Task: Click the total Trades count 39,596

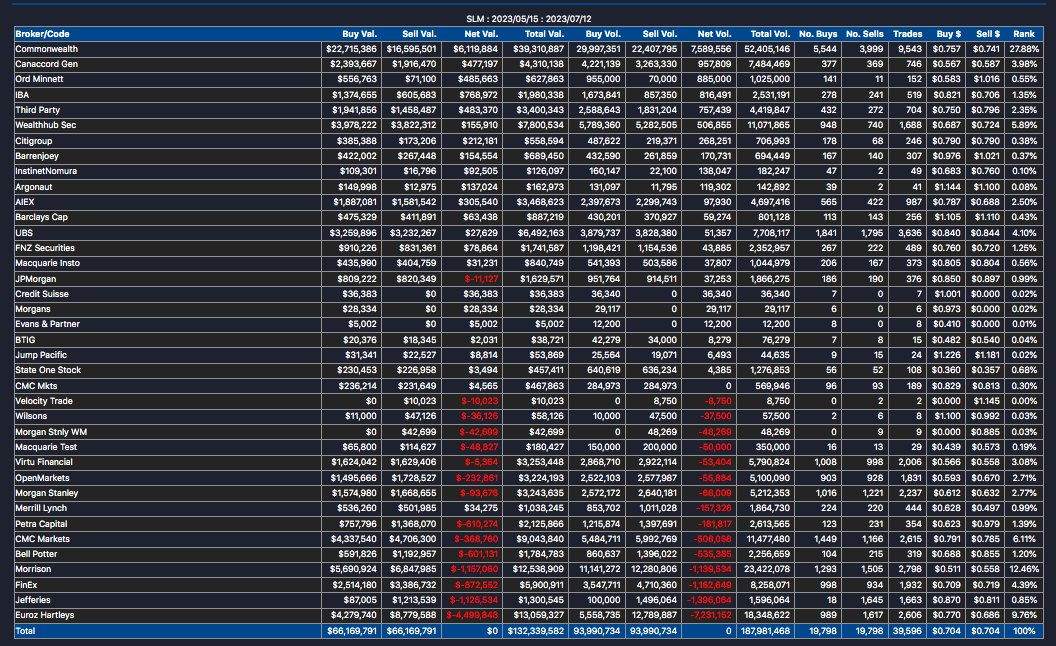Action: pyautogui.click(x=908, y=631)
